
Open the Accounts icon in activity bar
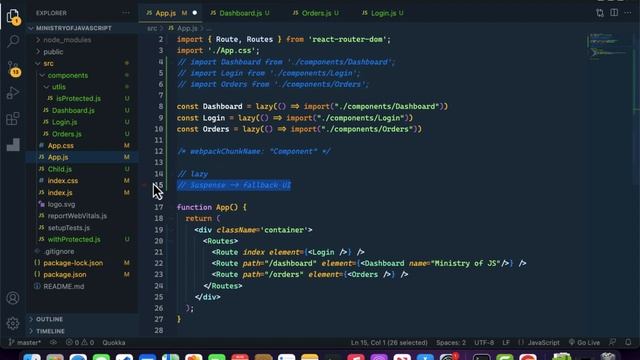pos(13,298)
